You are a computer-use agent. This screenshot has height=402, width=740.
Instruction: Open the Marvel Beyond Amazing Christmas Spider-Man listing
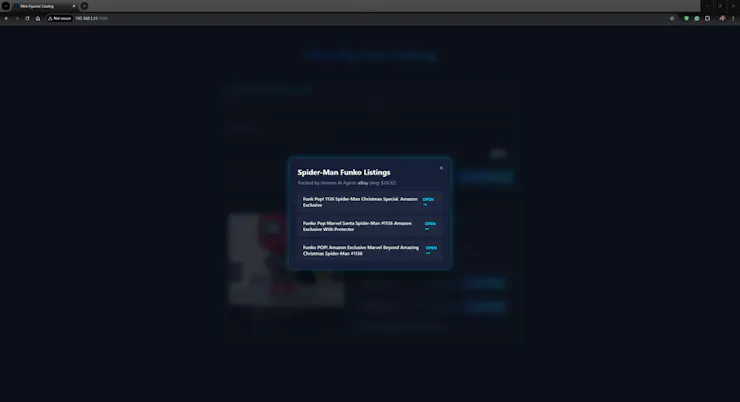431,250
